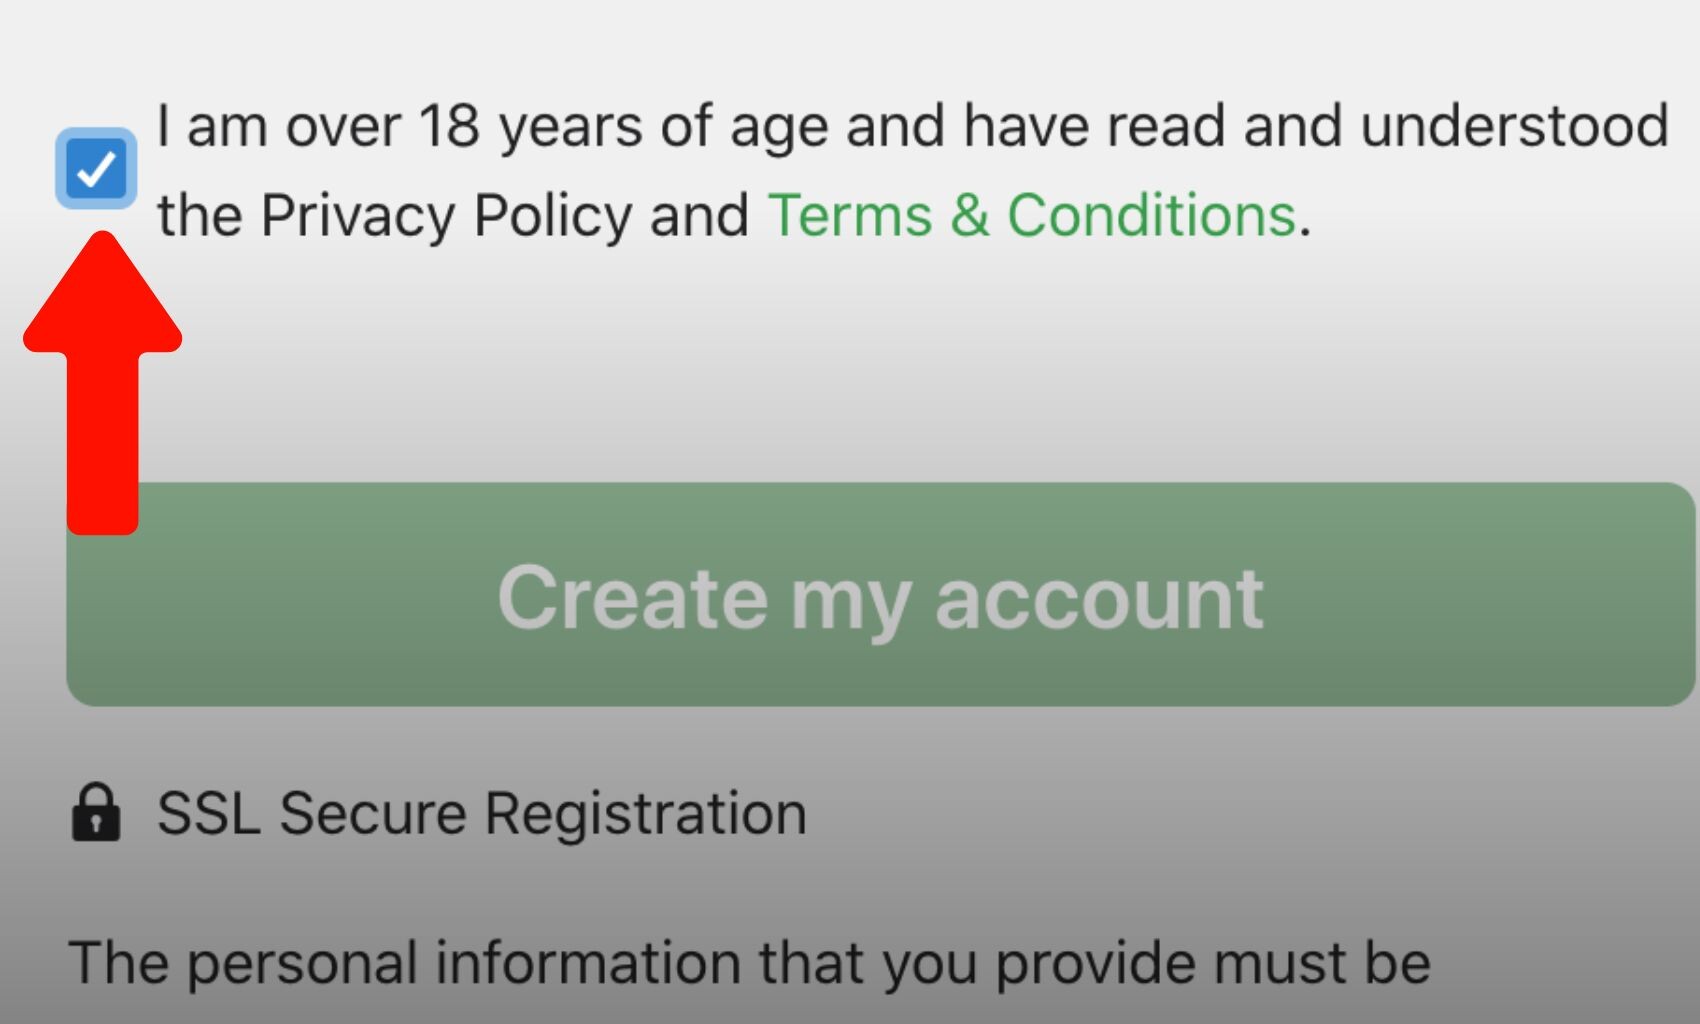The height and width of the screenshot is (1024, 1700).
Task: Click the word 'Conditions' in the green link
Action: [x=1151, y=215]
